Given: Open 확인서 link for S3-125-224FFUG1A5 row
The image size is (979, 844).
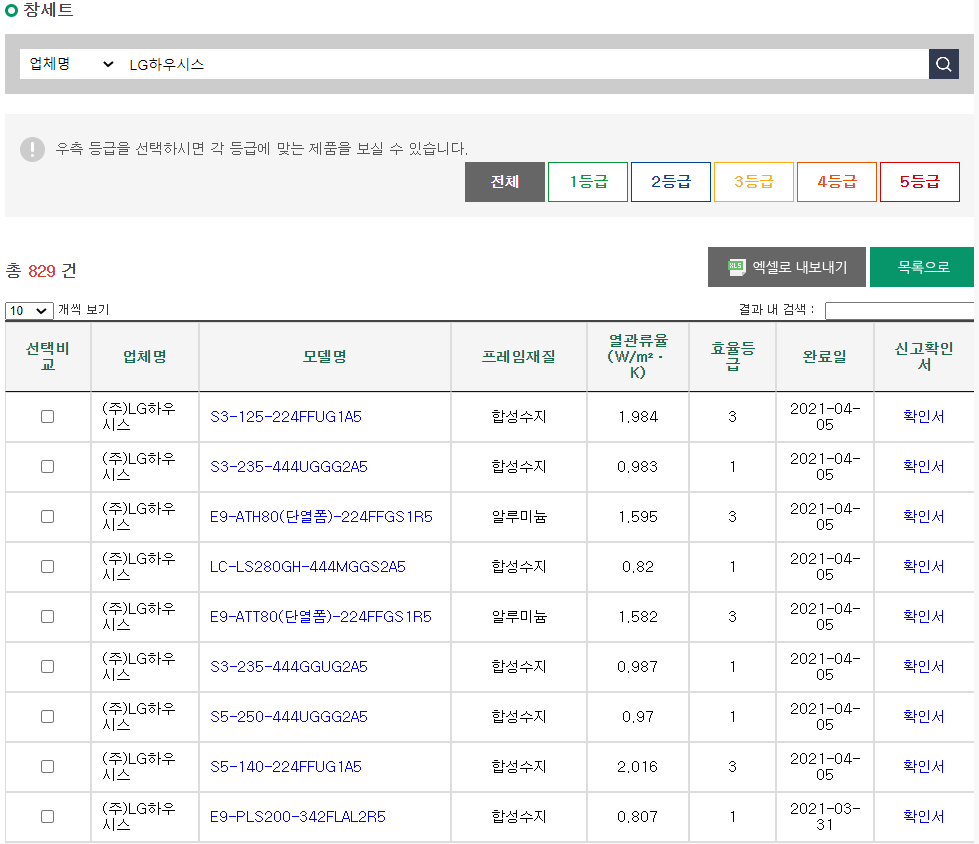Looking at the screenshot, I should (x=923, y=416).
